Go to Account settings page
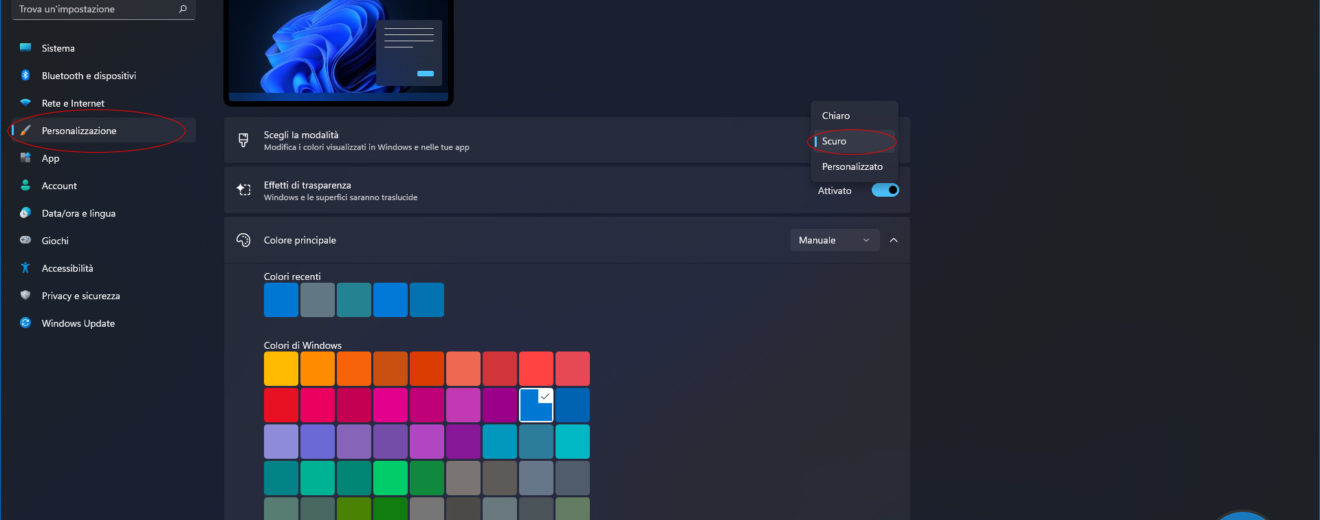Screen dimensions: 1320x520 [103, 186]
